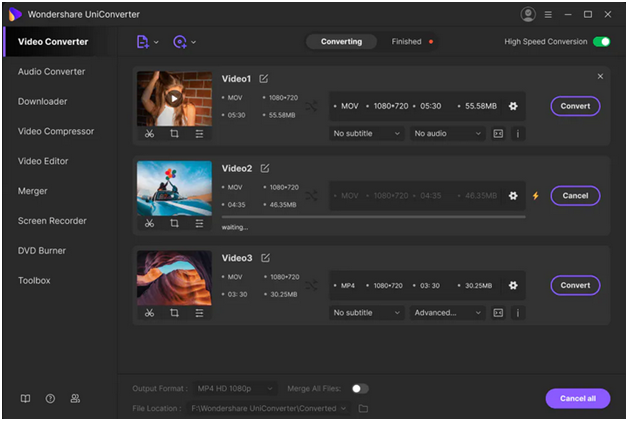Open Video2 output settings gear
Viewport: 628px width, 421px height.
513,196
